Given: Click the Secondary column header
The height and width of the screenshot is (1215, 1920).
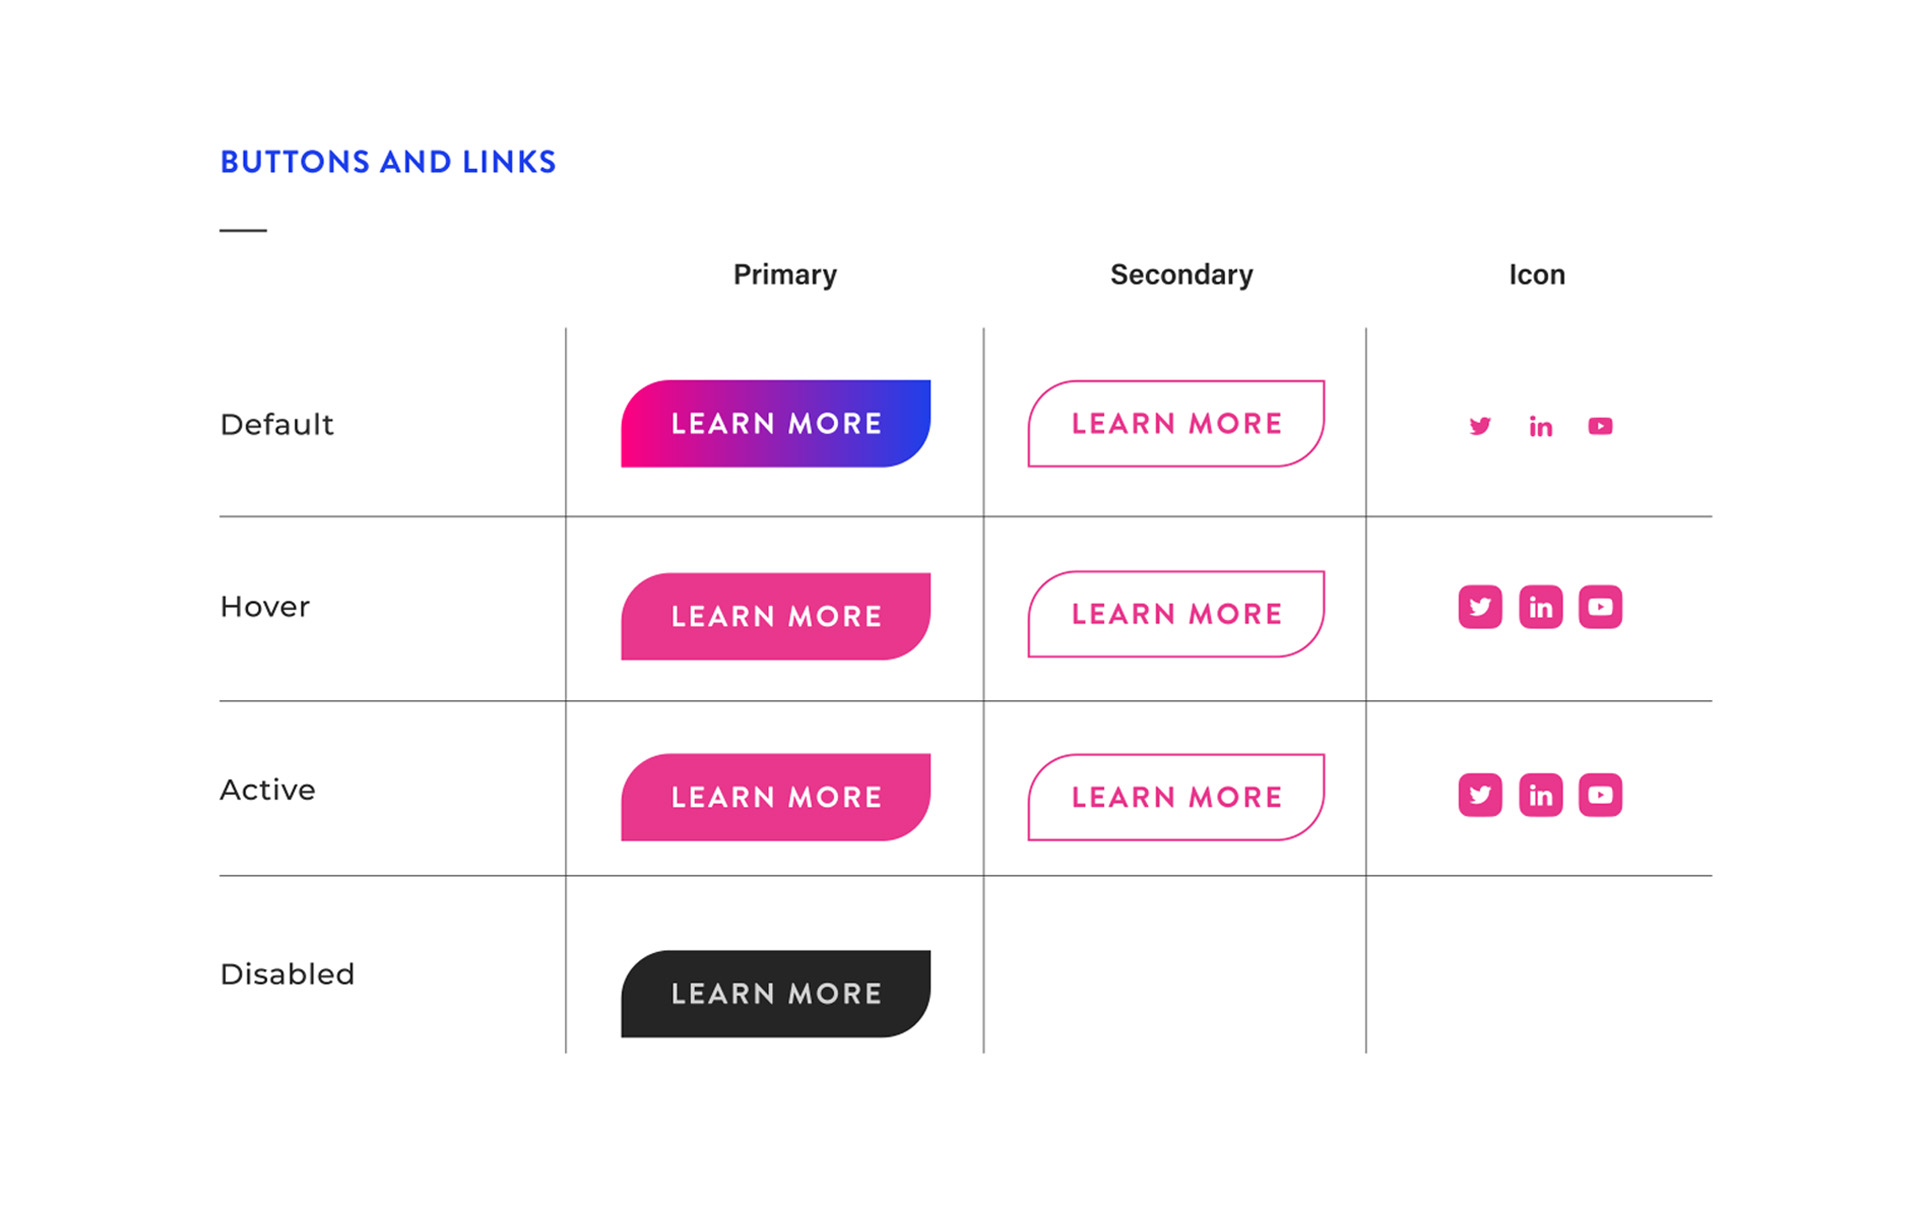Looking at the screenshot, I should pyautogui.click(x=1181, y=275).
